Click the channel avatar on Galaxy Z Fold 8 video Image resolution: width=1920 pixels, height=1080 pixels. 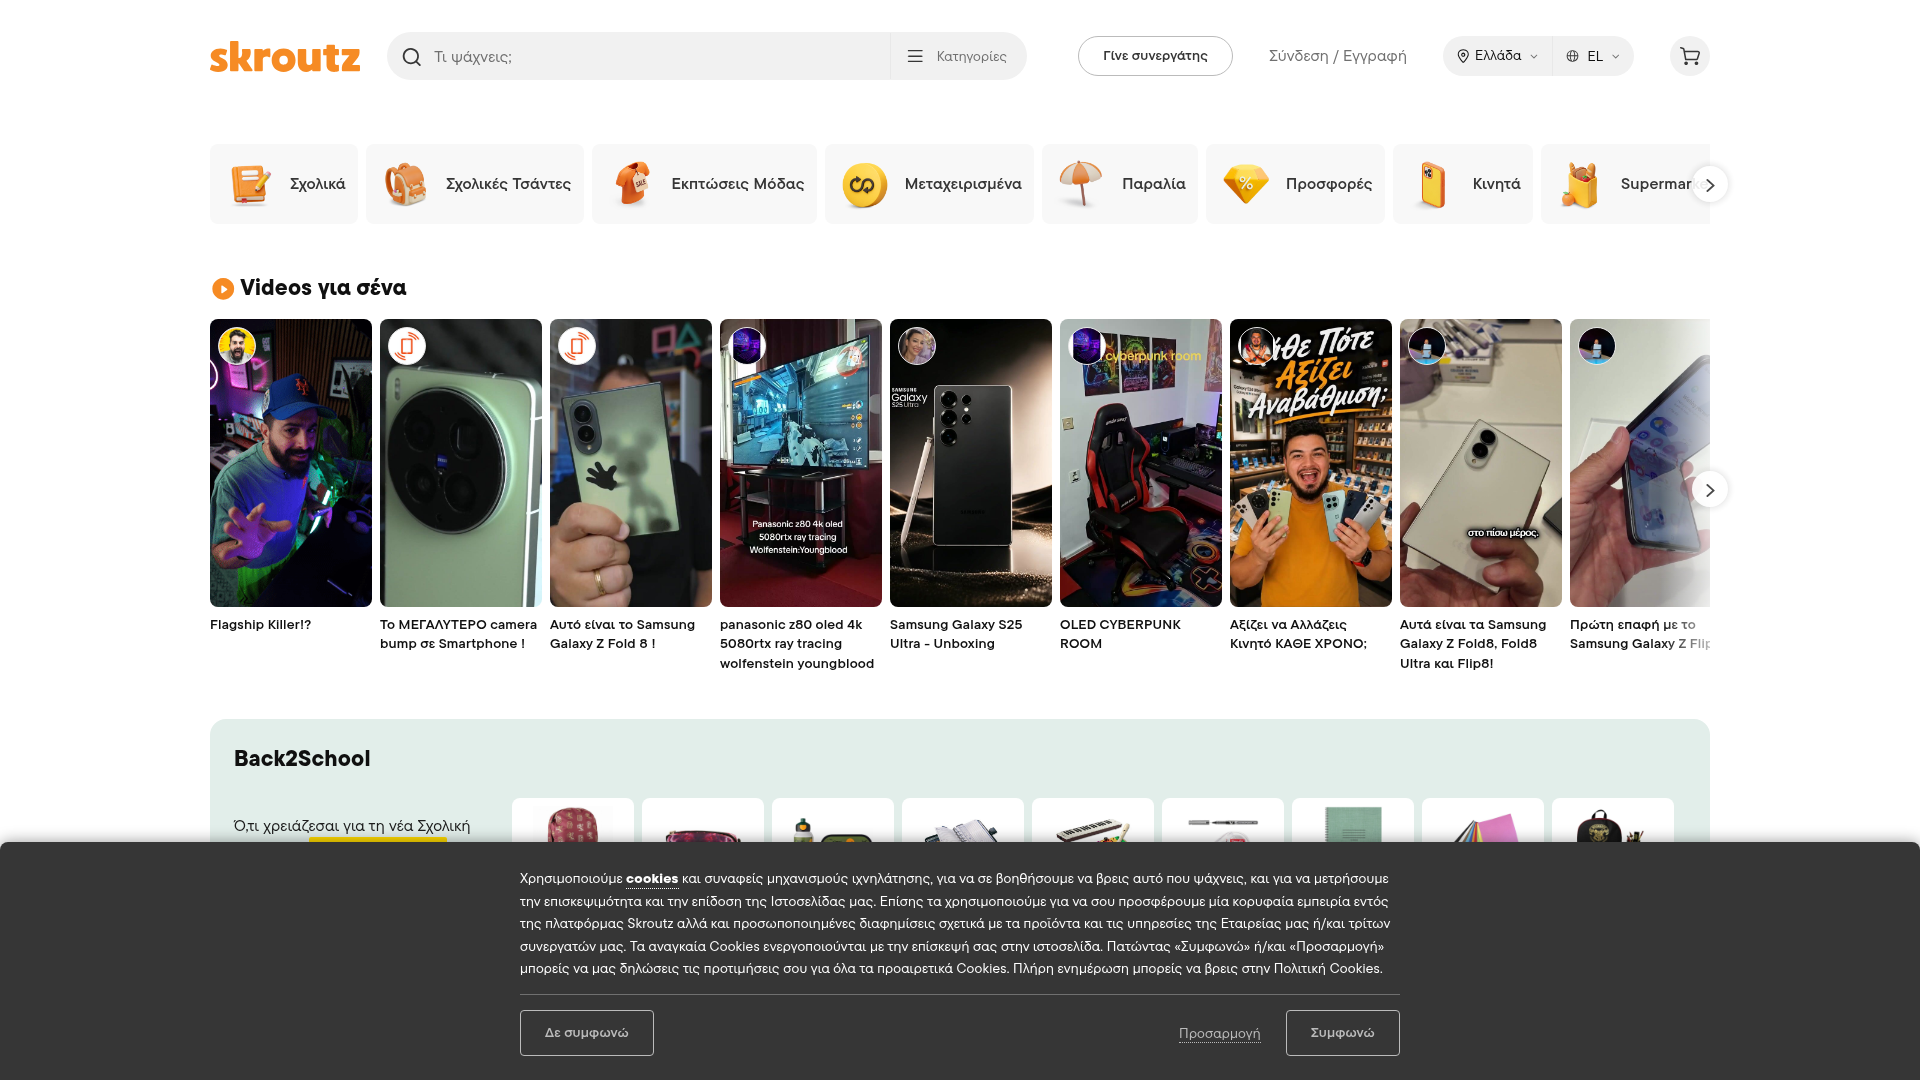pyautogui.click(x=577, y=346)
